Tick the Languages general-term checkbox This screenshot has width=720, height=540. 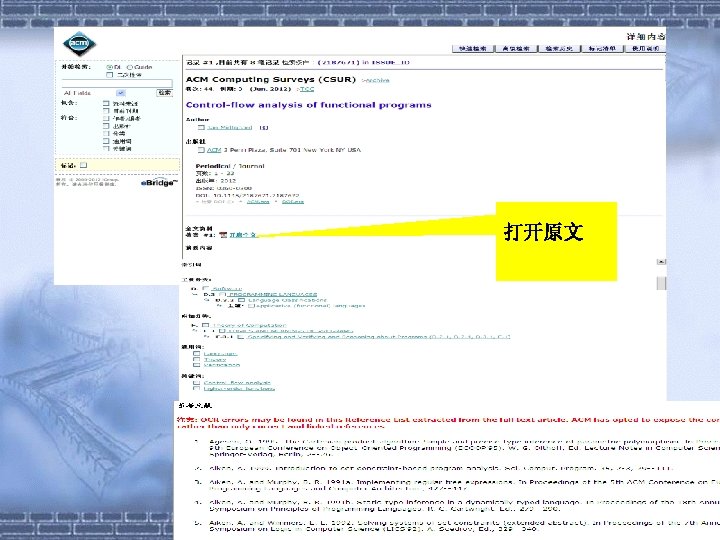coord(197,354)
